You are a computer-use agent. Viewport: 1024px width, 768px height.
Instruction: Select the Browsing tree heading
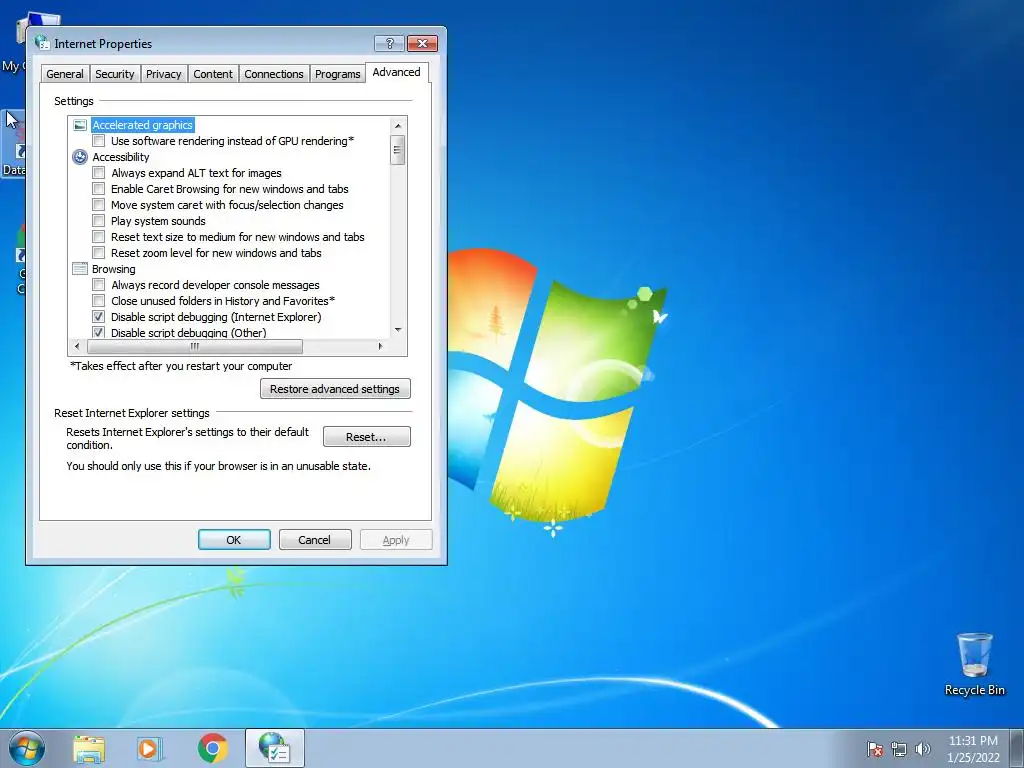(x=114, y=269)
